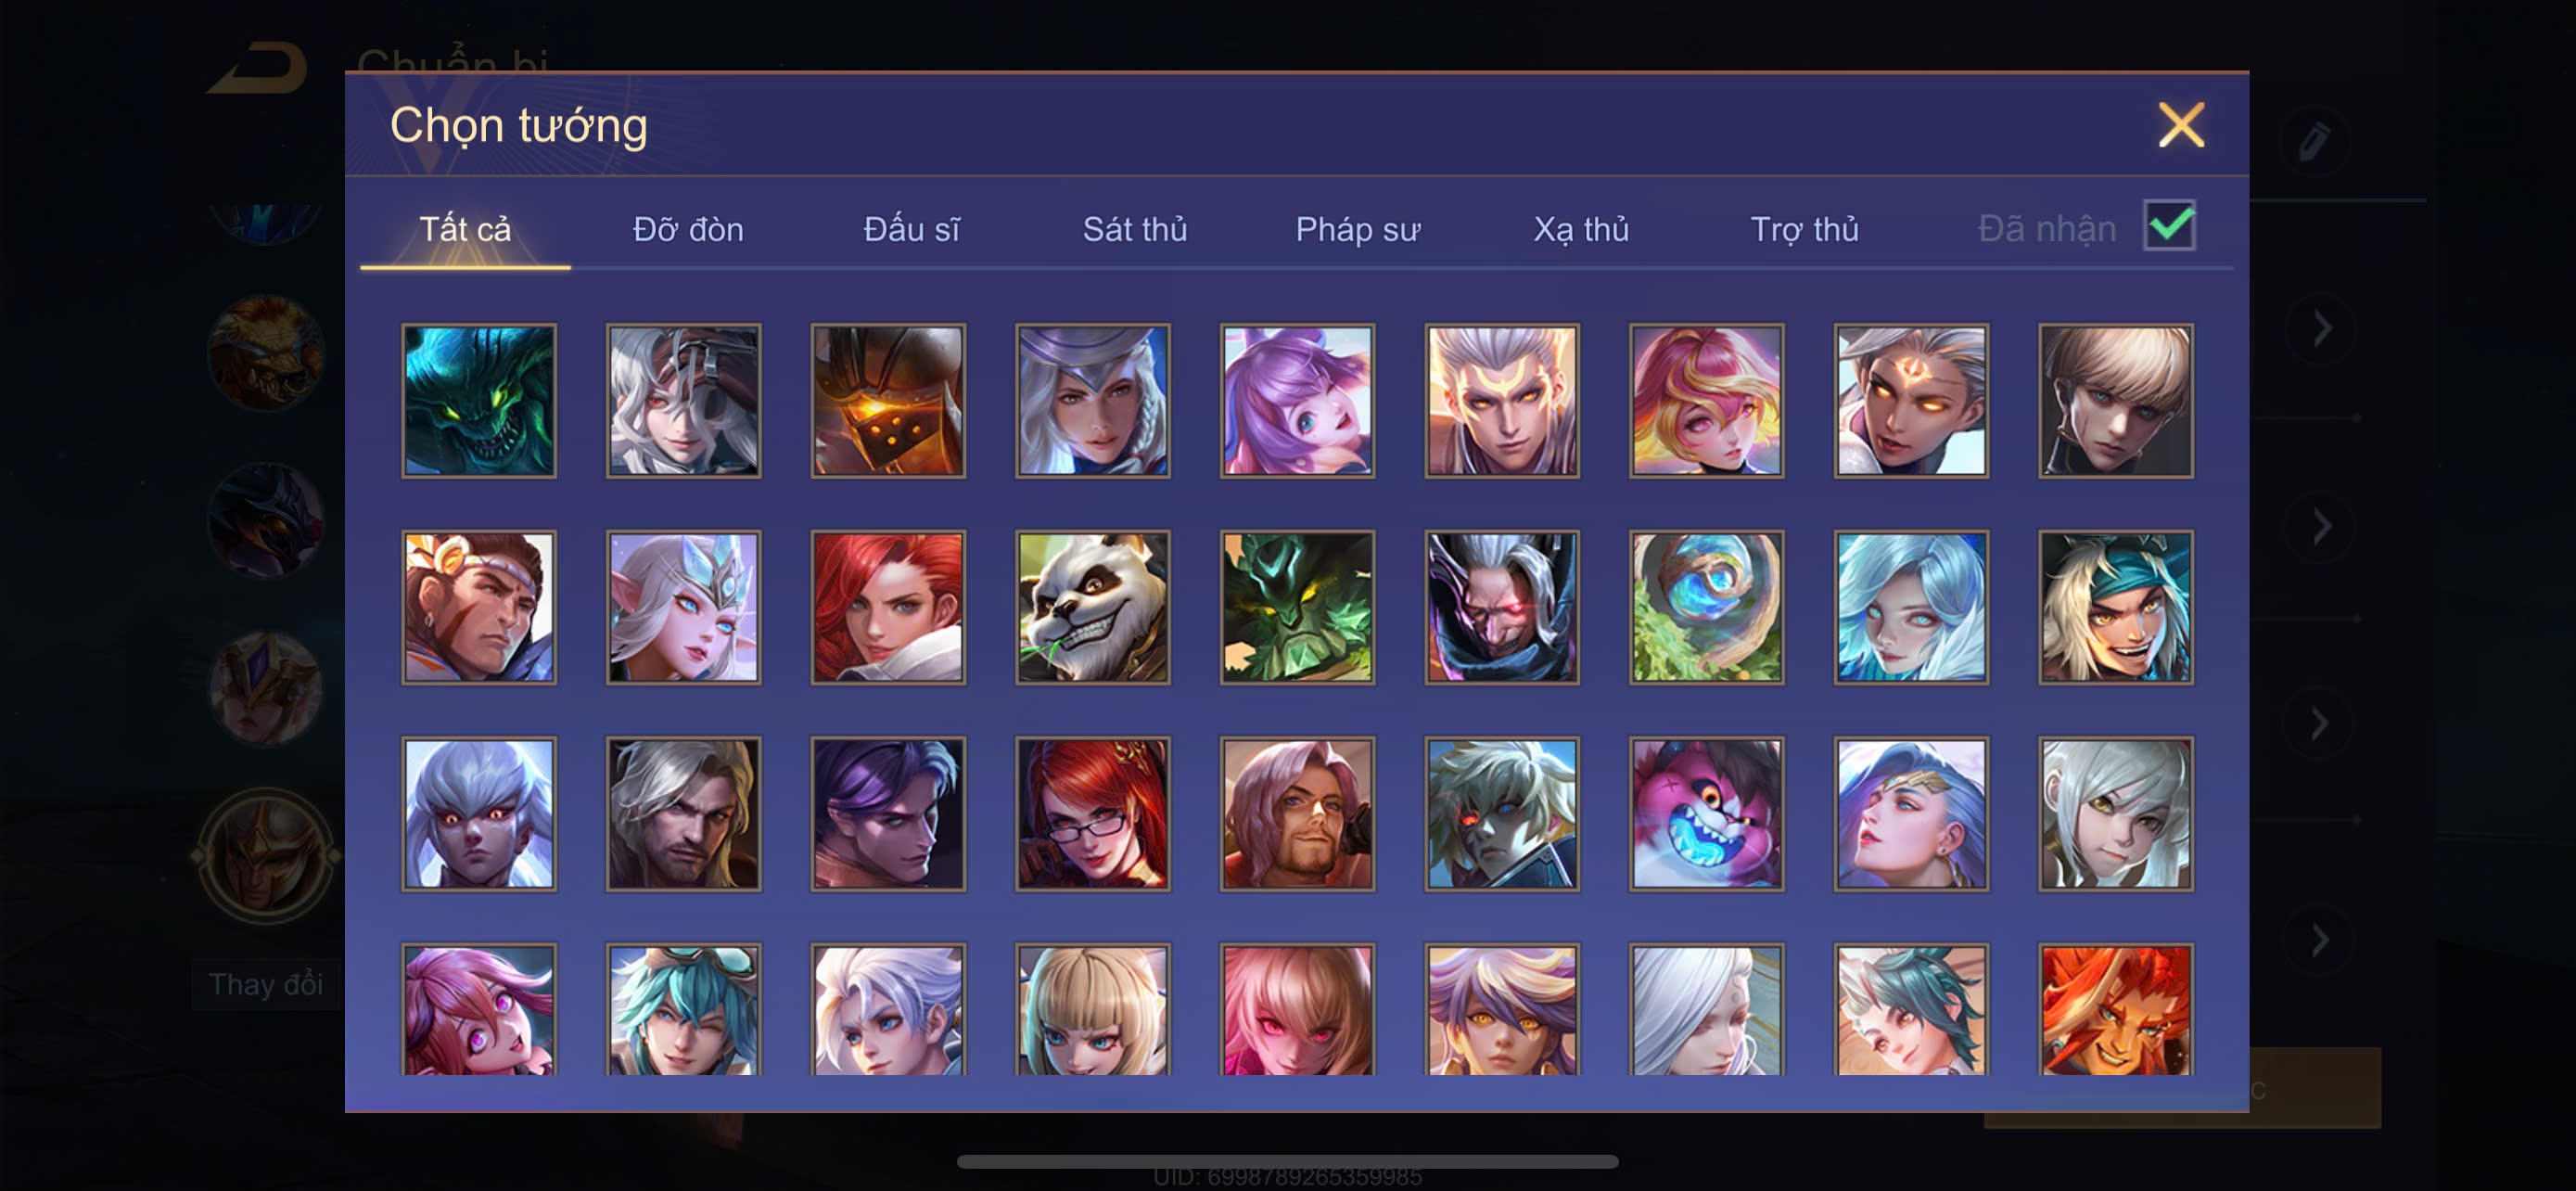Pick the purple grinning cat hero
The image size is (2576, 1191).
pos(1706,814)
